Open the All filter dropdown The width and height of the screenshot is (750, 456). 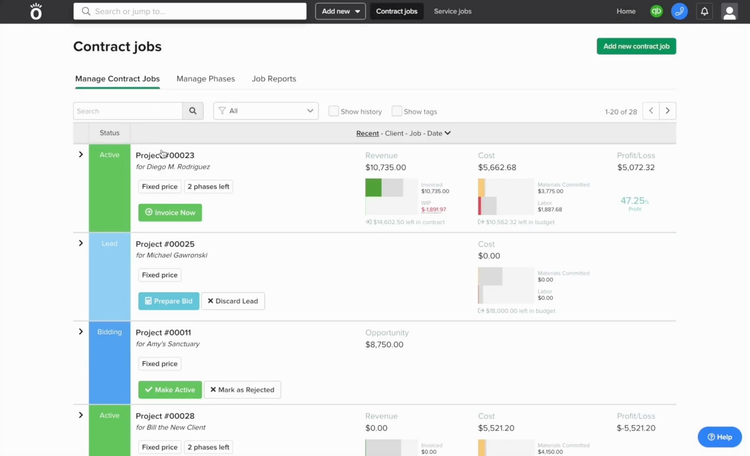(x=266, y=111)
